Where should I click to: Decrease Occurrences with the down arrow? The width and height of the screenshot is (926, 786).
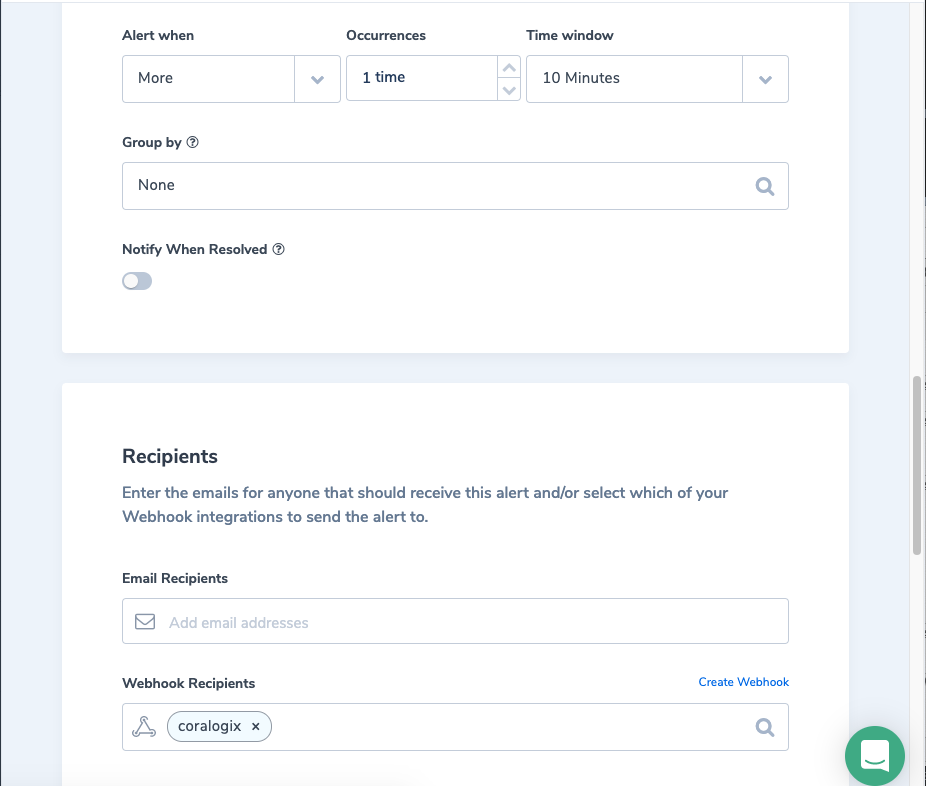point(509,90)
